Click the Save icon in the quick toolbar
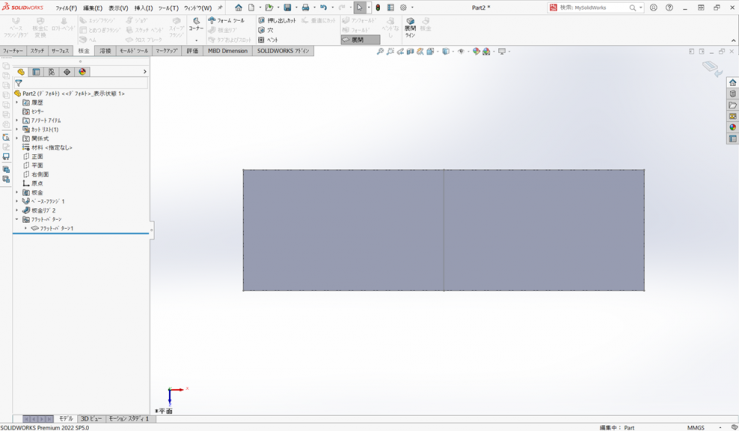Image resolution: width=739 pixels, height=431 pixels. point(287,8)
